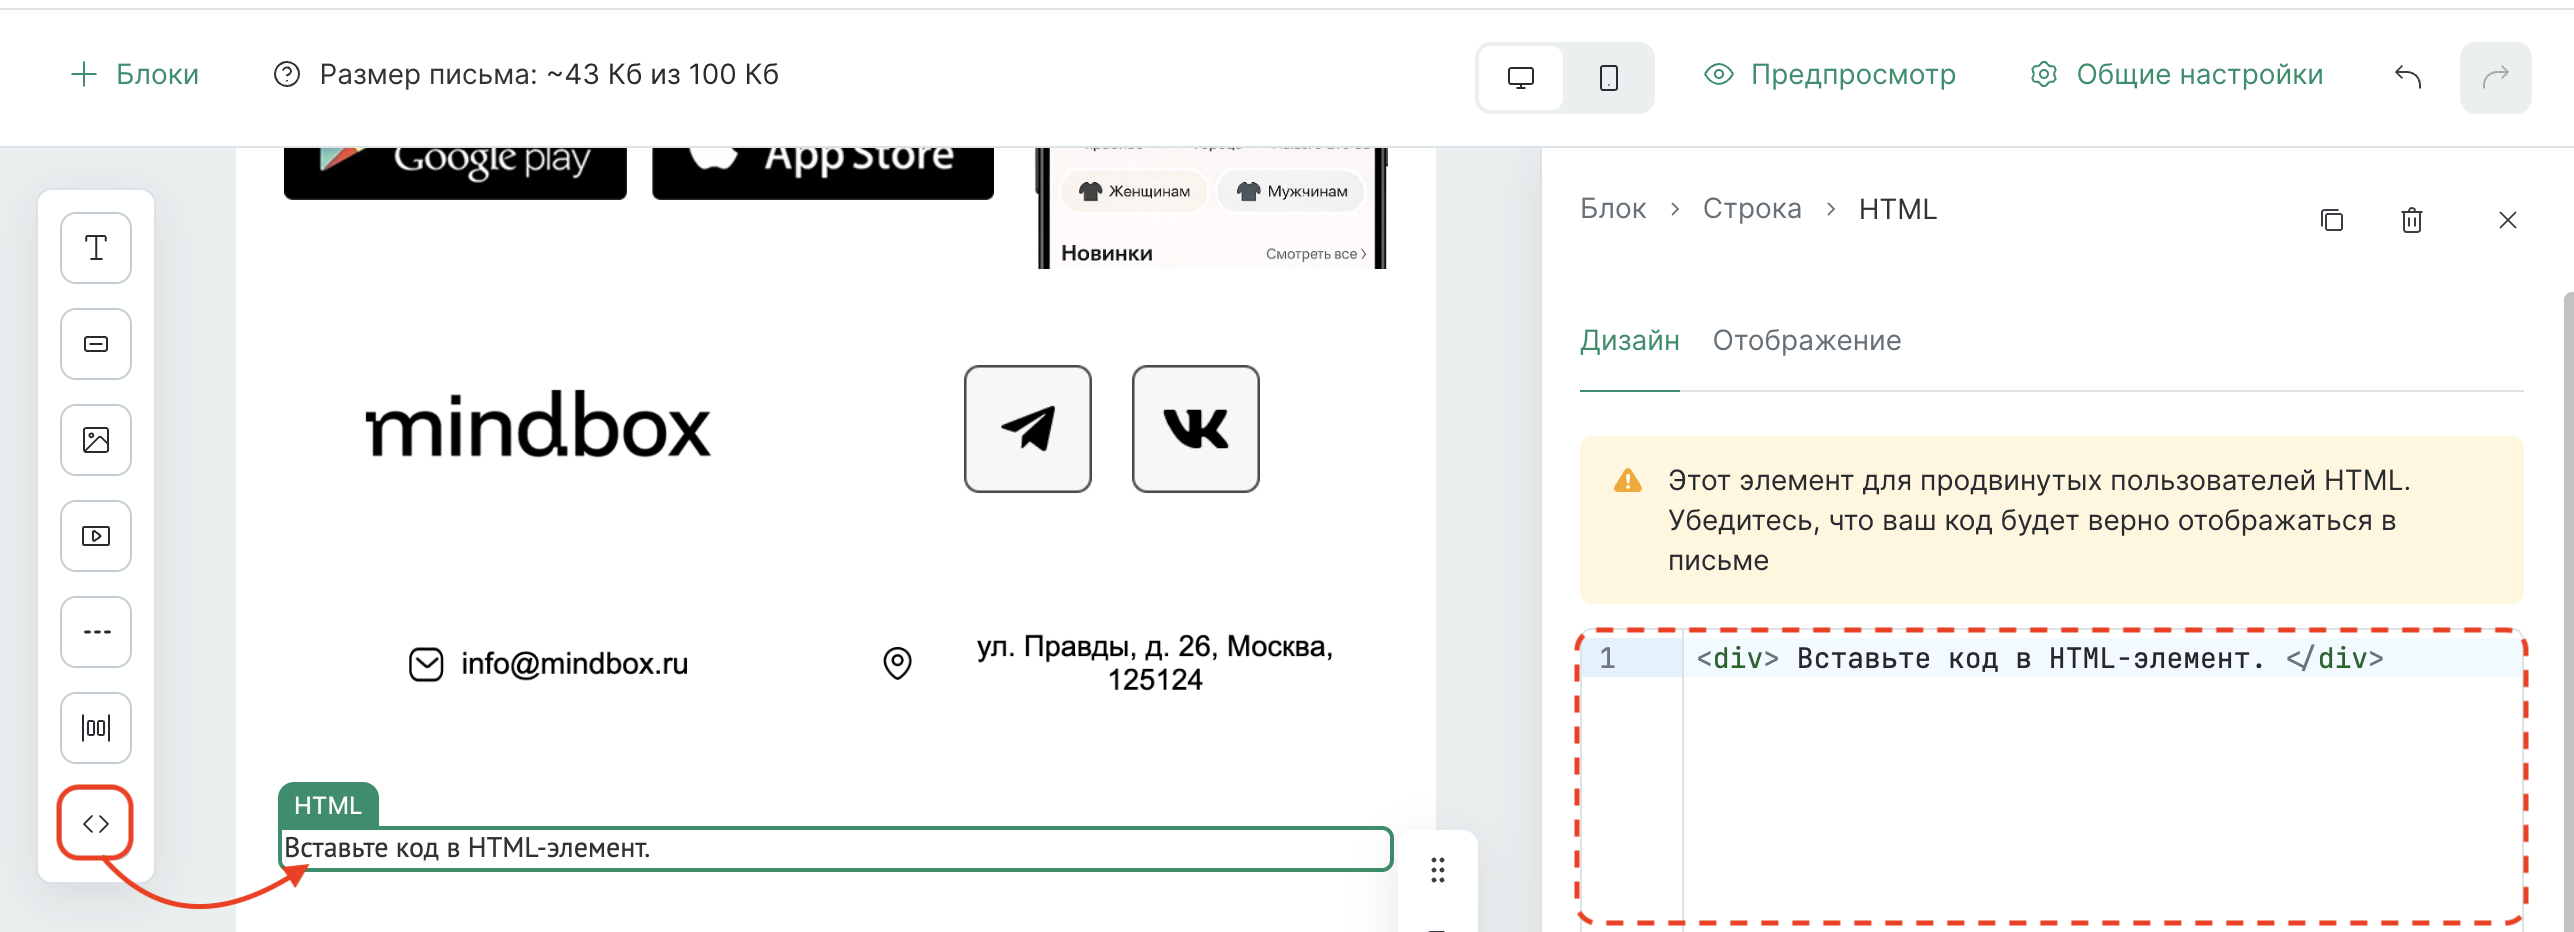Redo the last undone action

(2496, 77)
